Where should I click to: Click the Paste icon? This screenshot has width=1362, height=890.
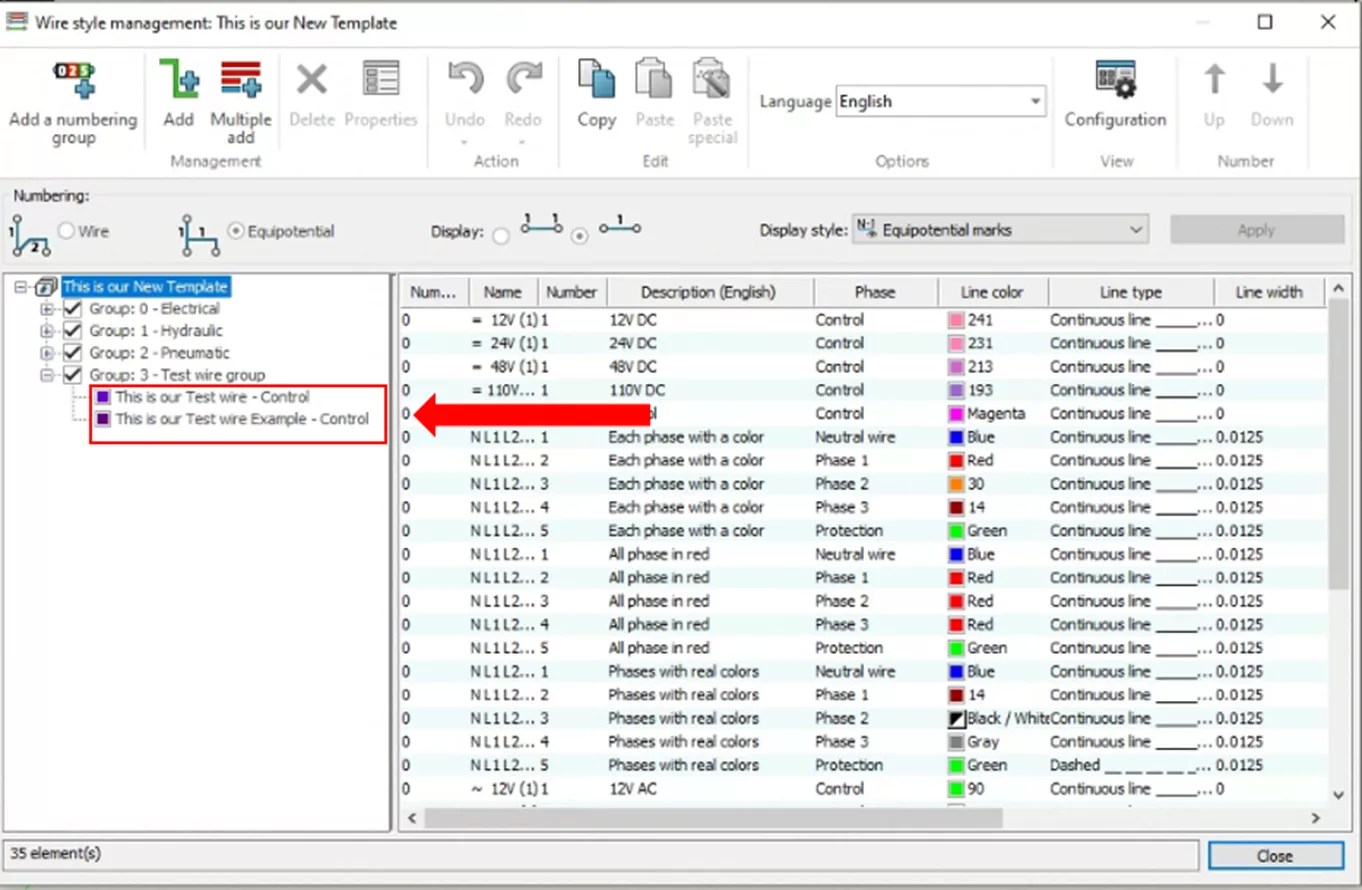point(655,80)
